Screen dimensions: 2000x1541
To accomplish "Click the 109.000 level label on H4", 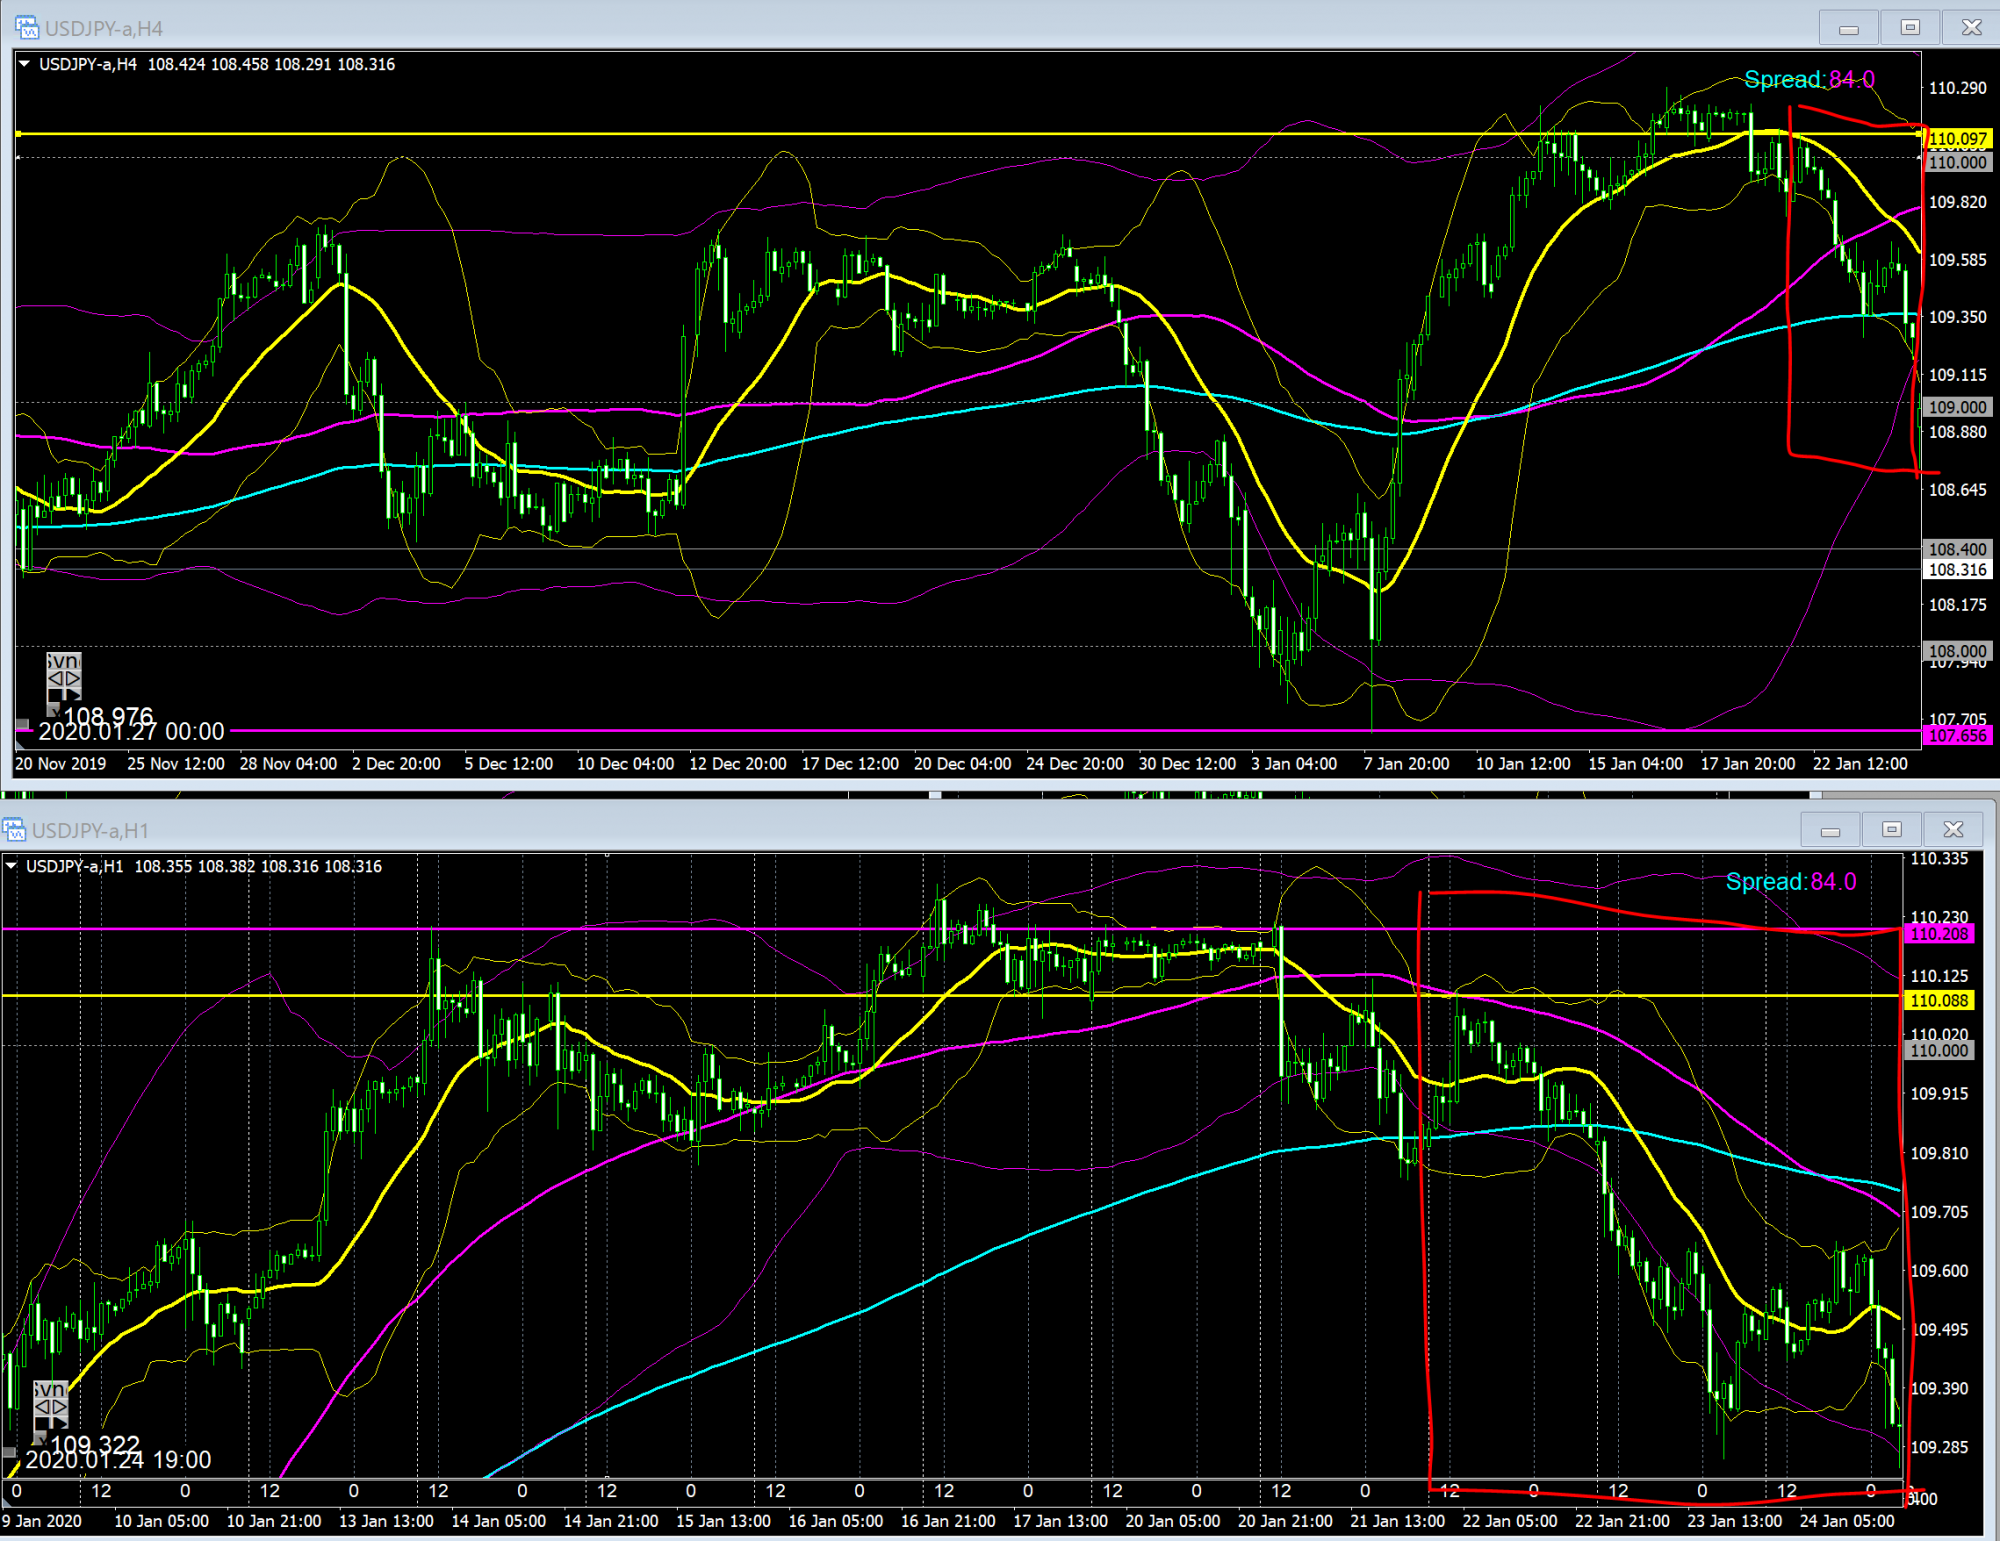I will (1958, 407).
